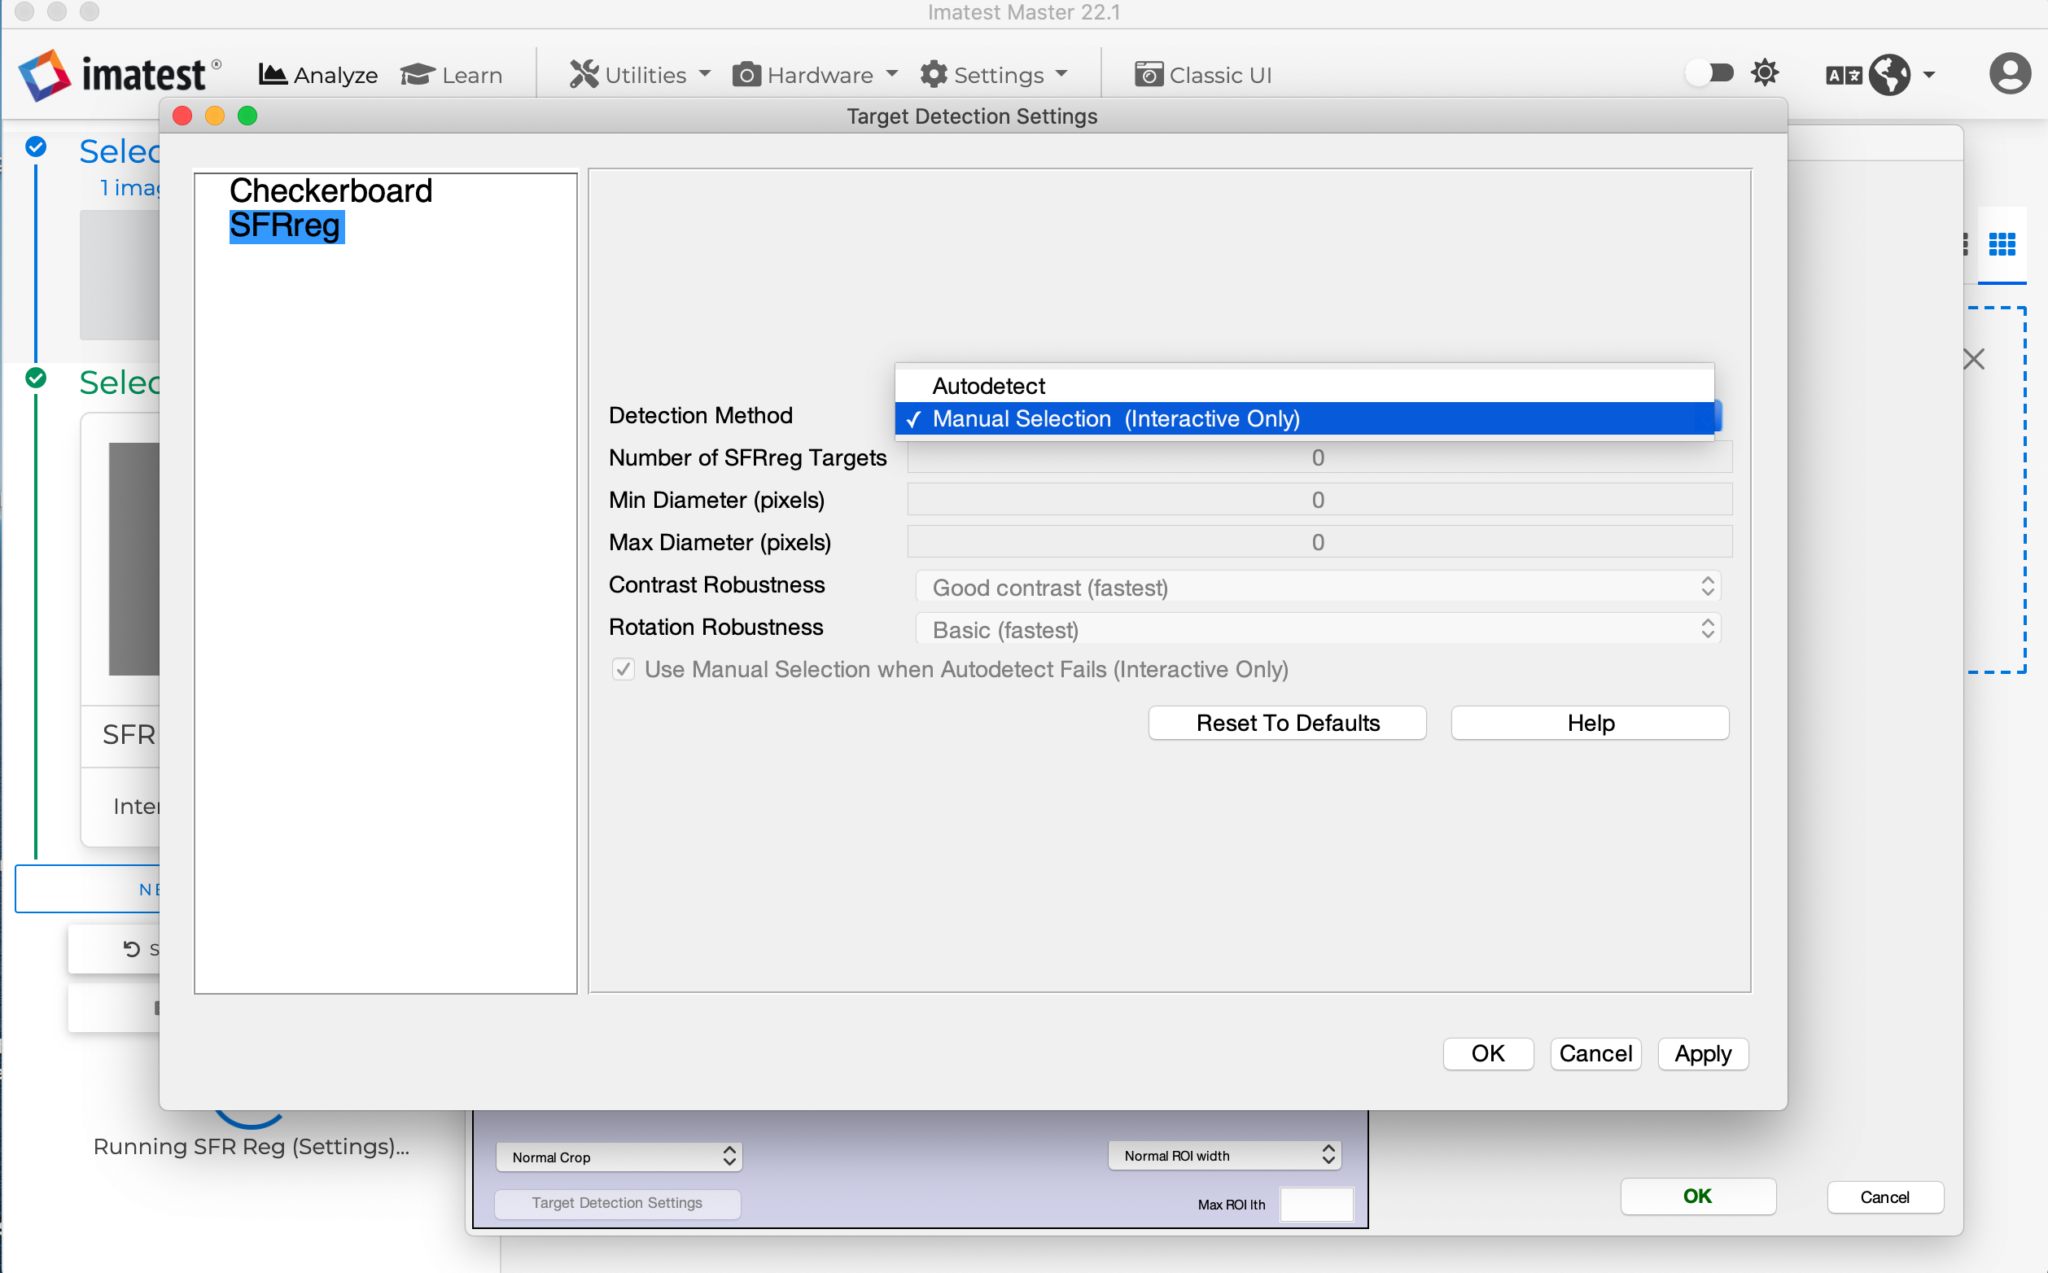Toggle the dark mode switch
Image resolution: width=2048 pixels, height=1273 pixels.
click(x=1710, y=73)
